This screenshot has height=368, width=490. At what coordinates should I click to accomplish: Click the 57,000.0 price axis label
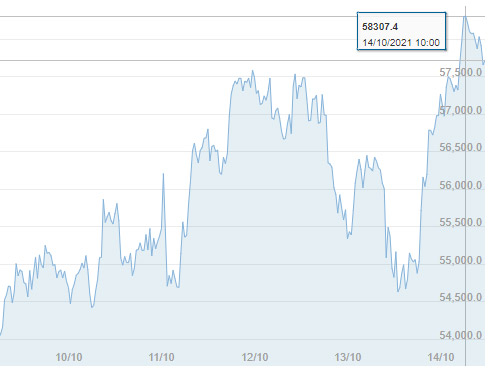pos(460,110)
